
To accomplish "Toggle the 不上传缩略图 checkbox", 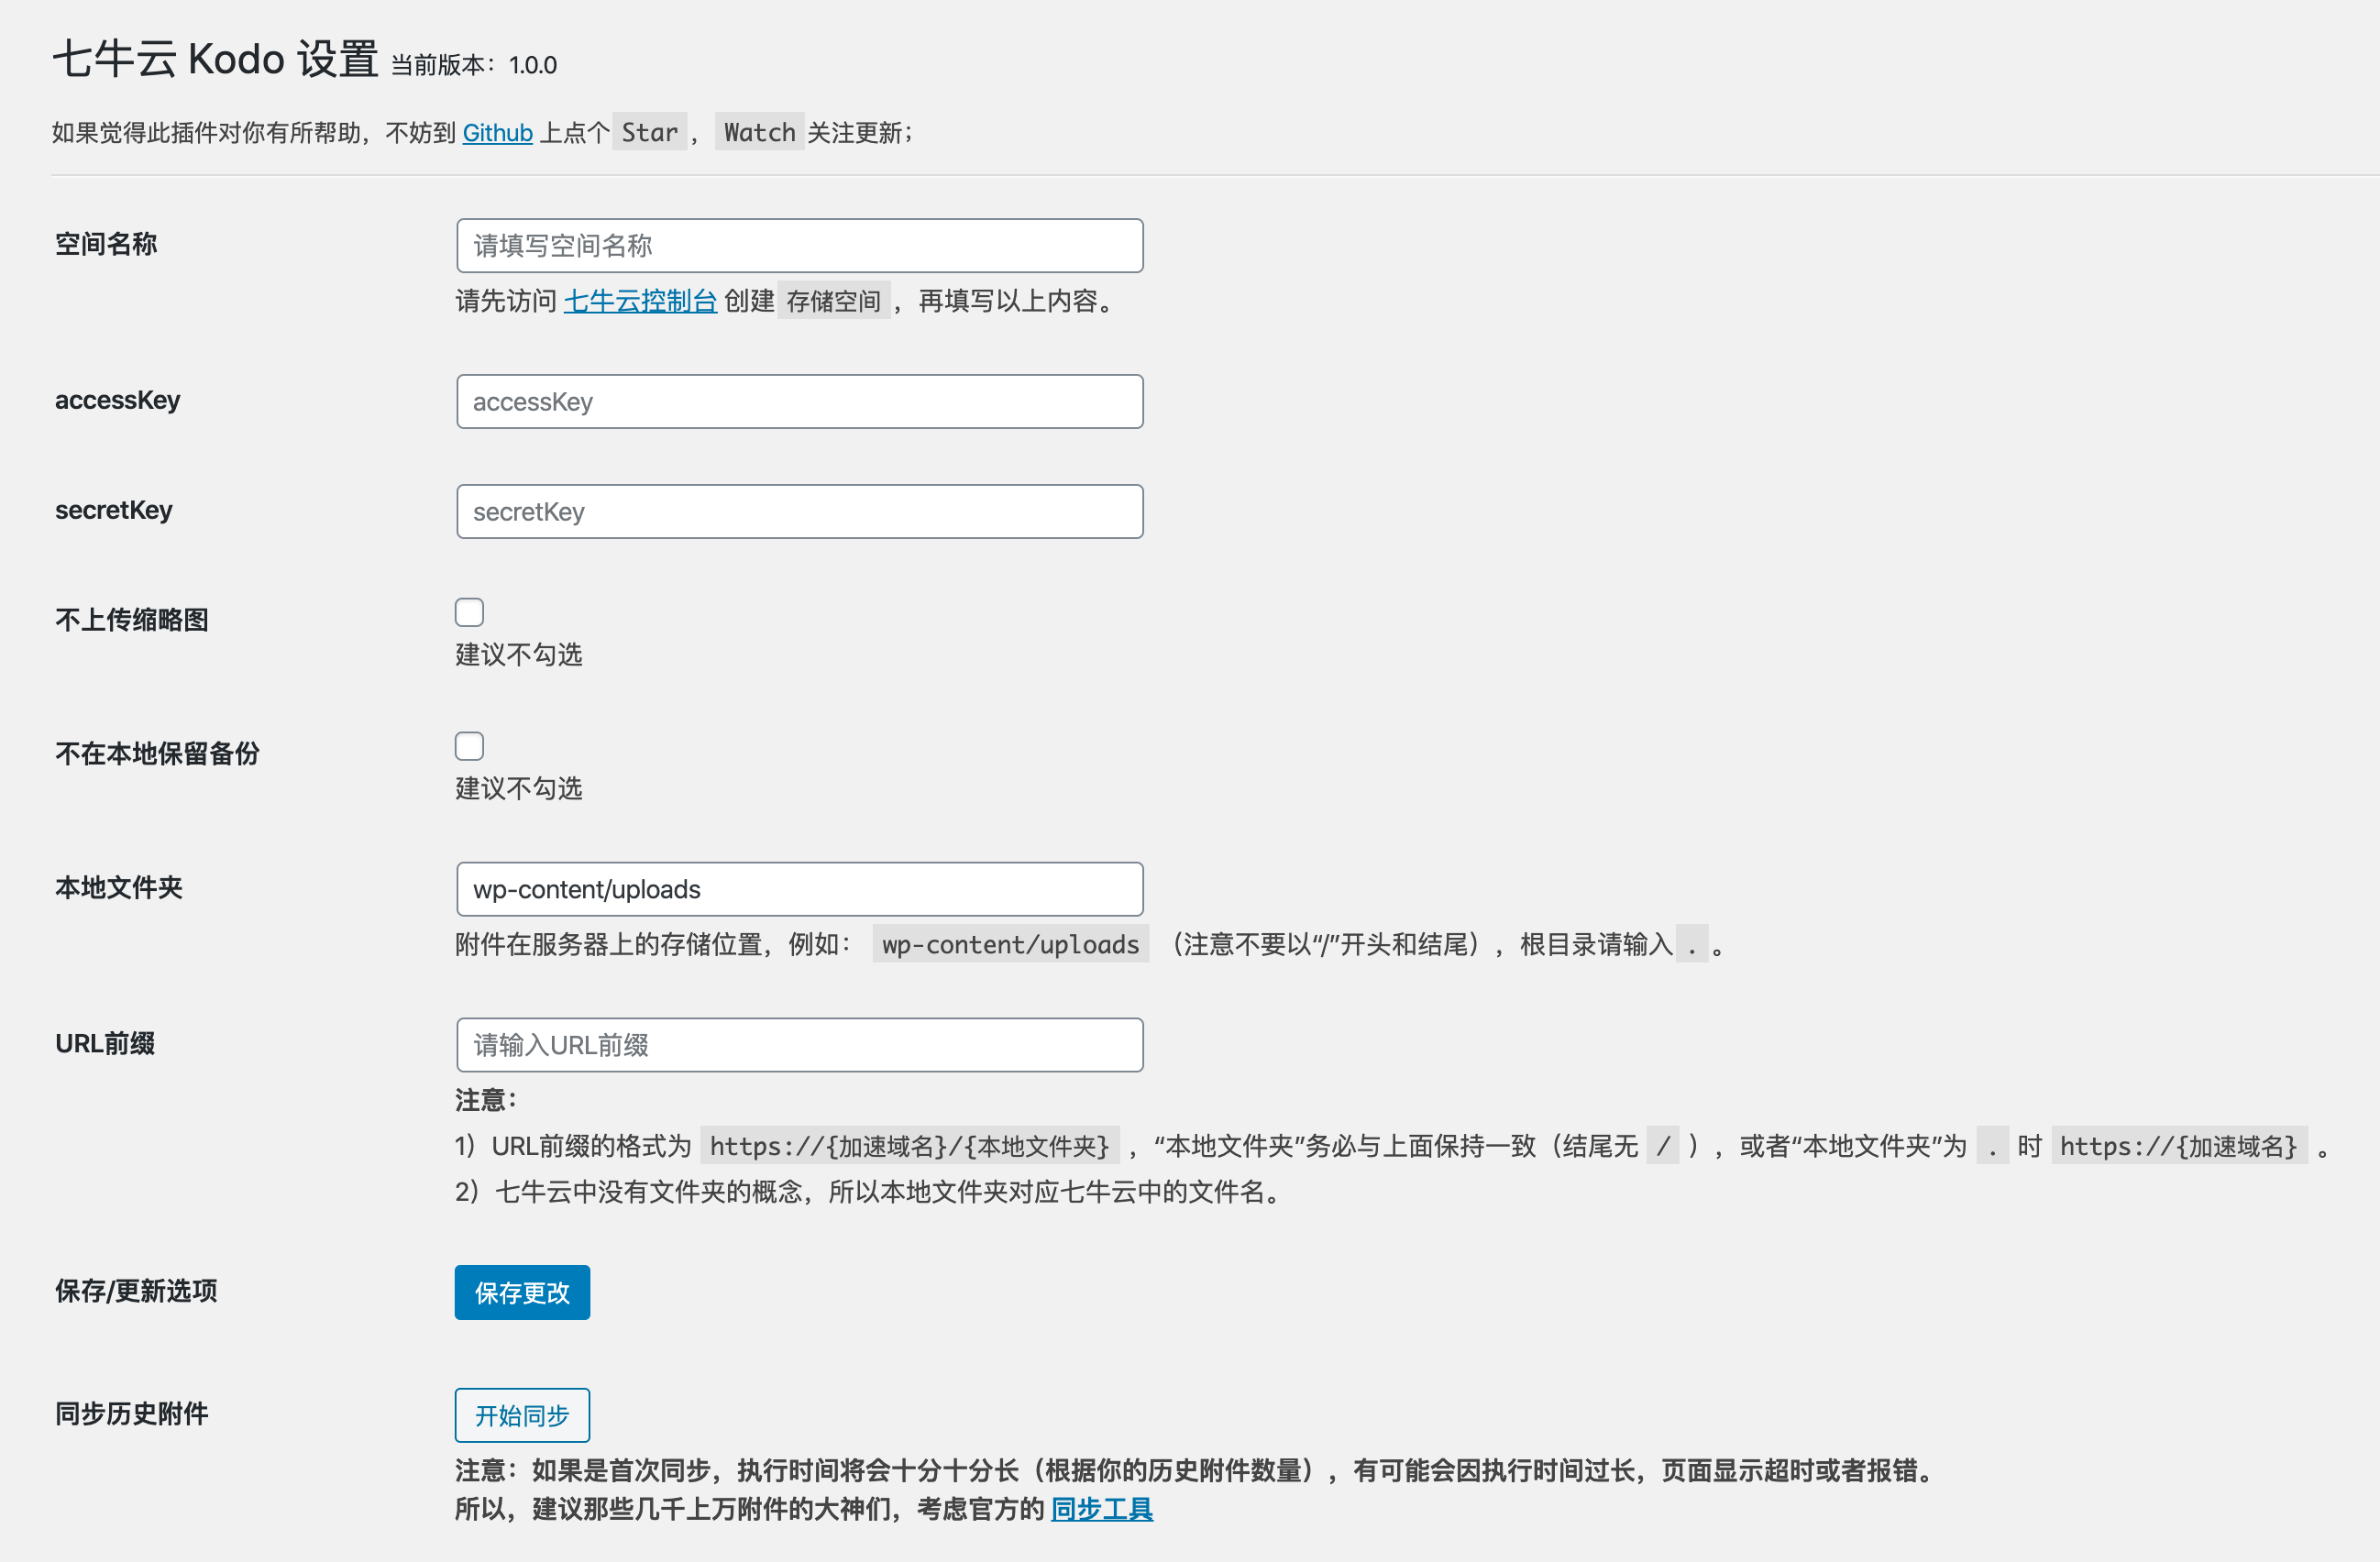I will click(x=469, y=611).
